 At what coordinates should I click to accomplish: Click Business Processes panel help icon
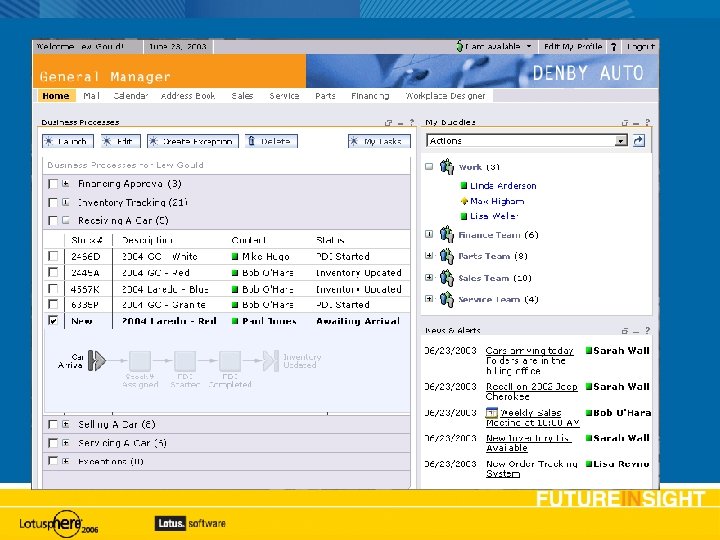pos(411,122)
